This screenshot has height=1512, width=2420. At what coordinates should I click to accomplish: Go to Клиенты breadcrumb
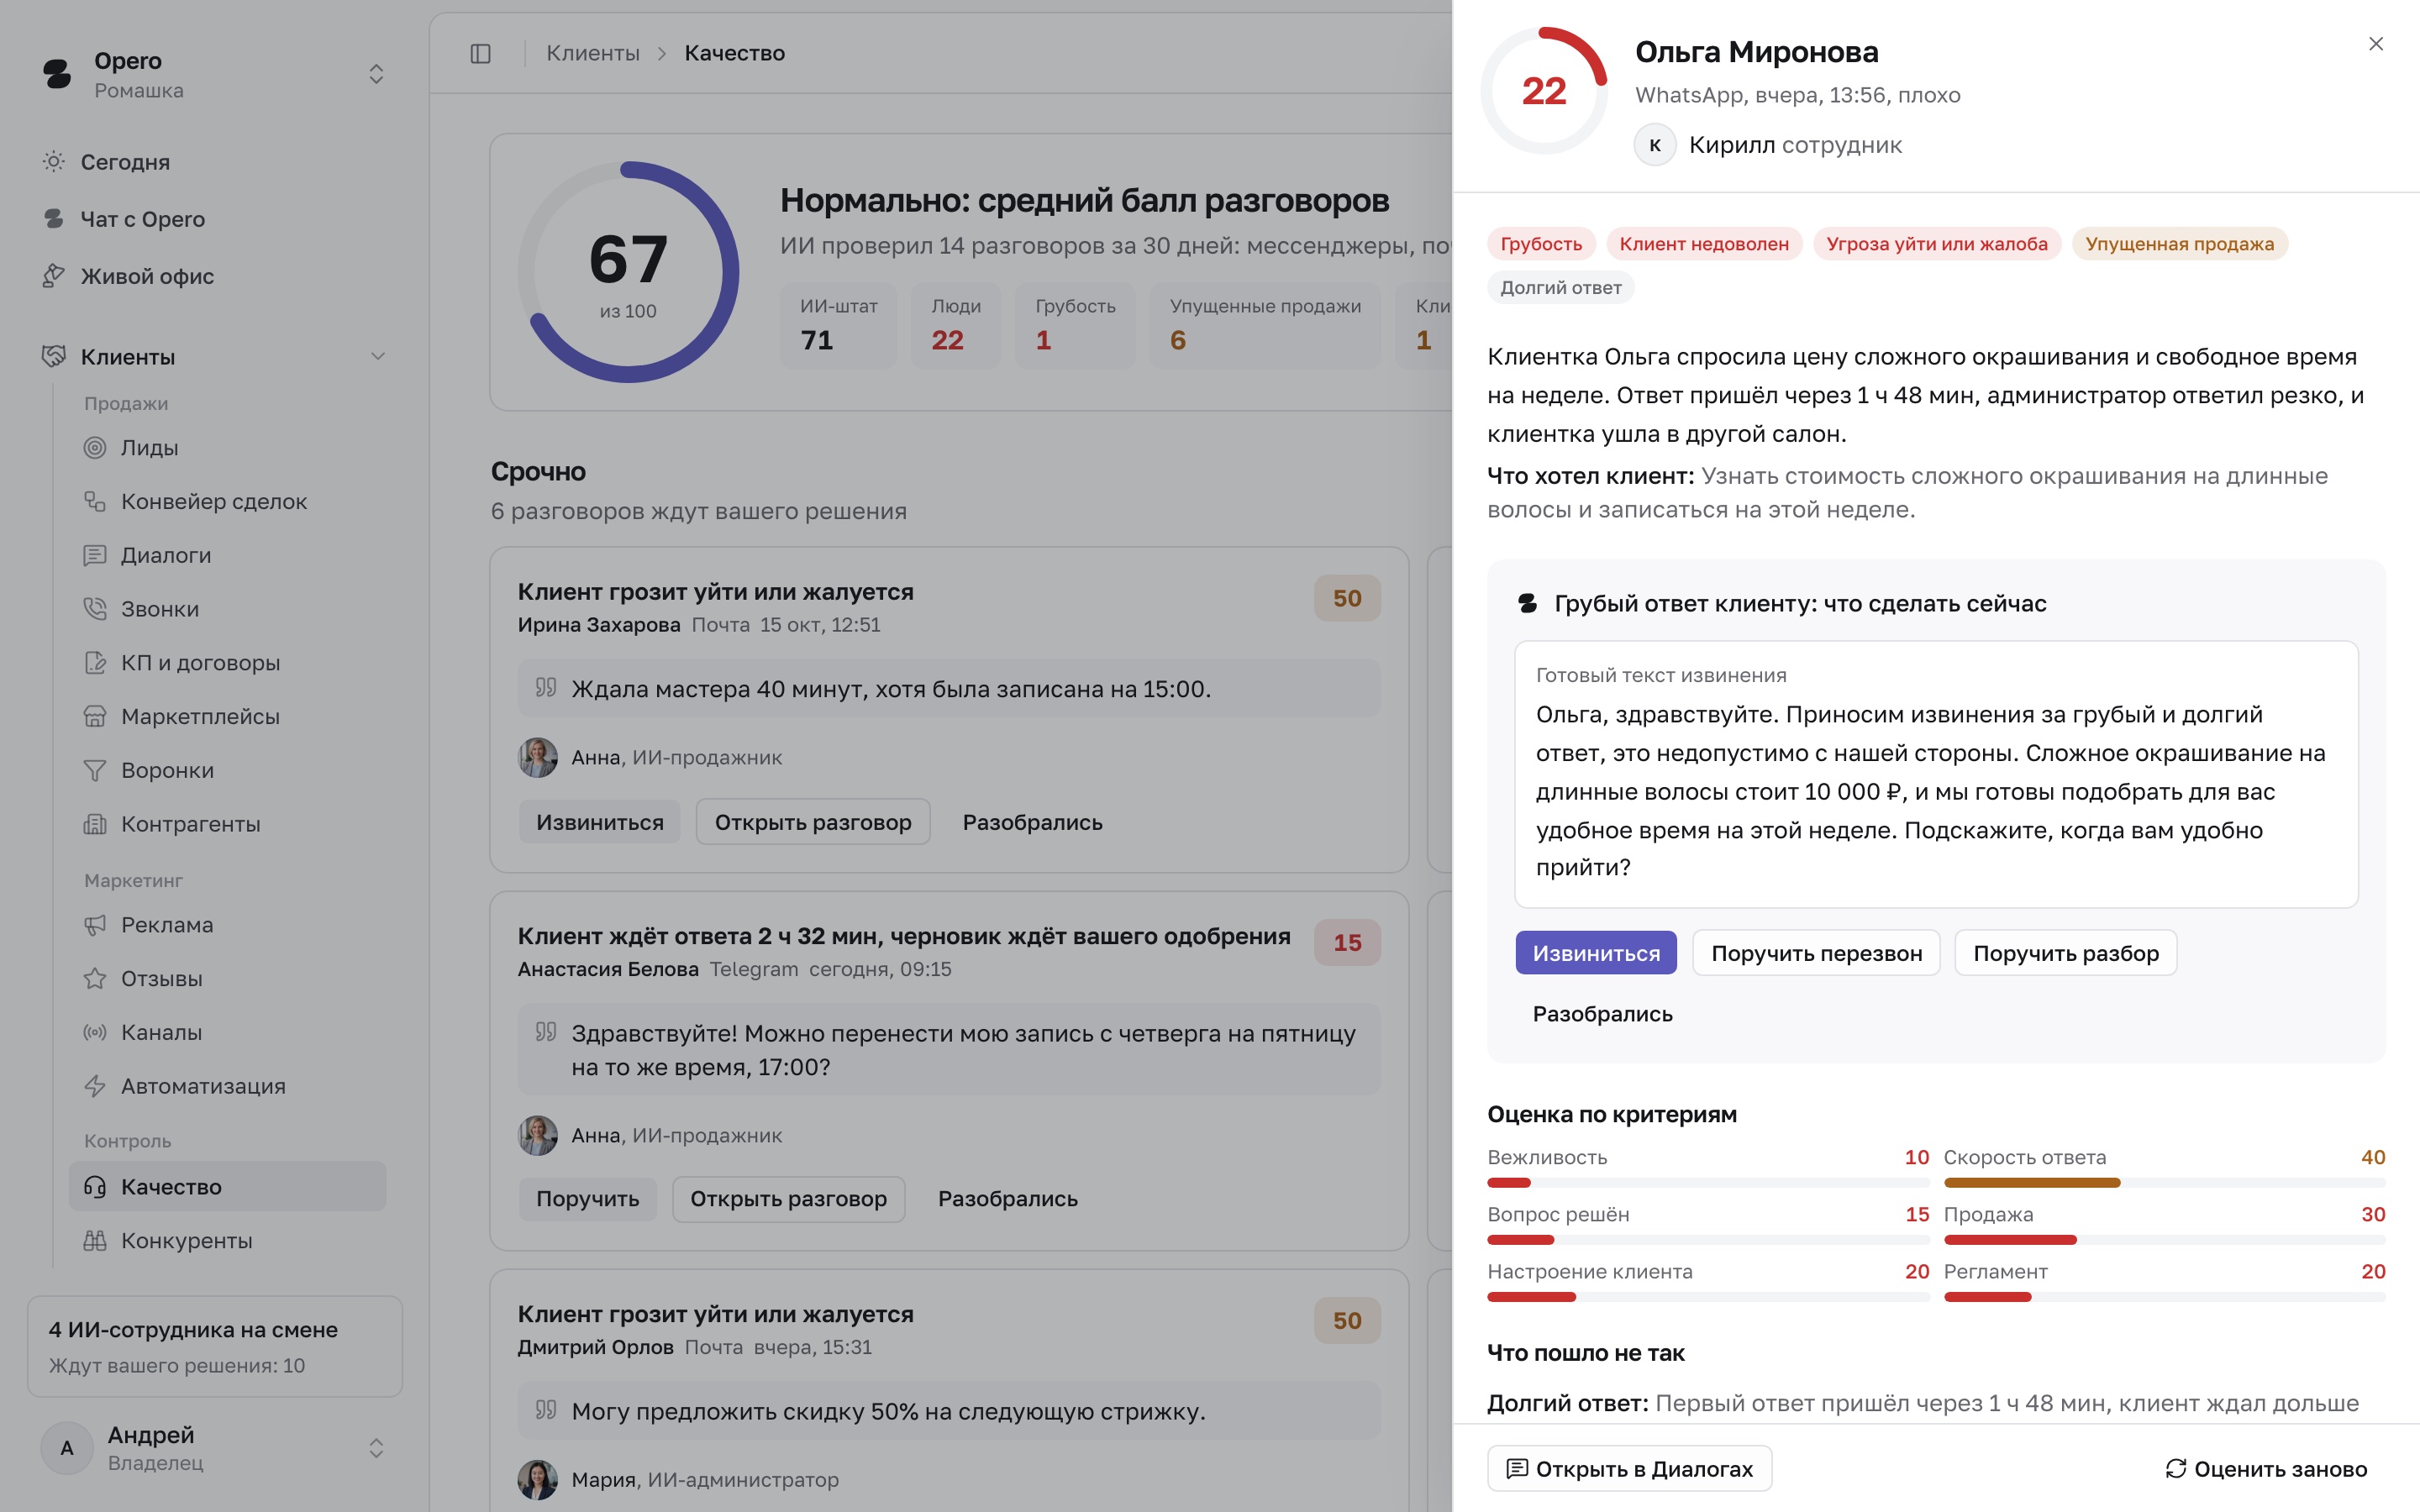click(x=593, y=53)
